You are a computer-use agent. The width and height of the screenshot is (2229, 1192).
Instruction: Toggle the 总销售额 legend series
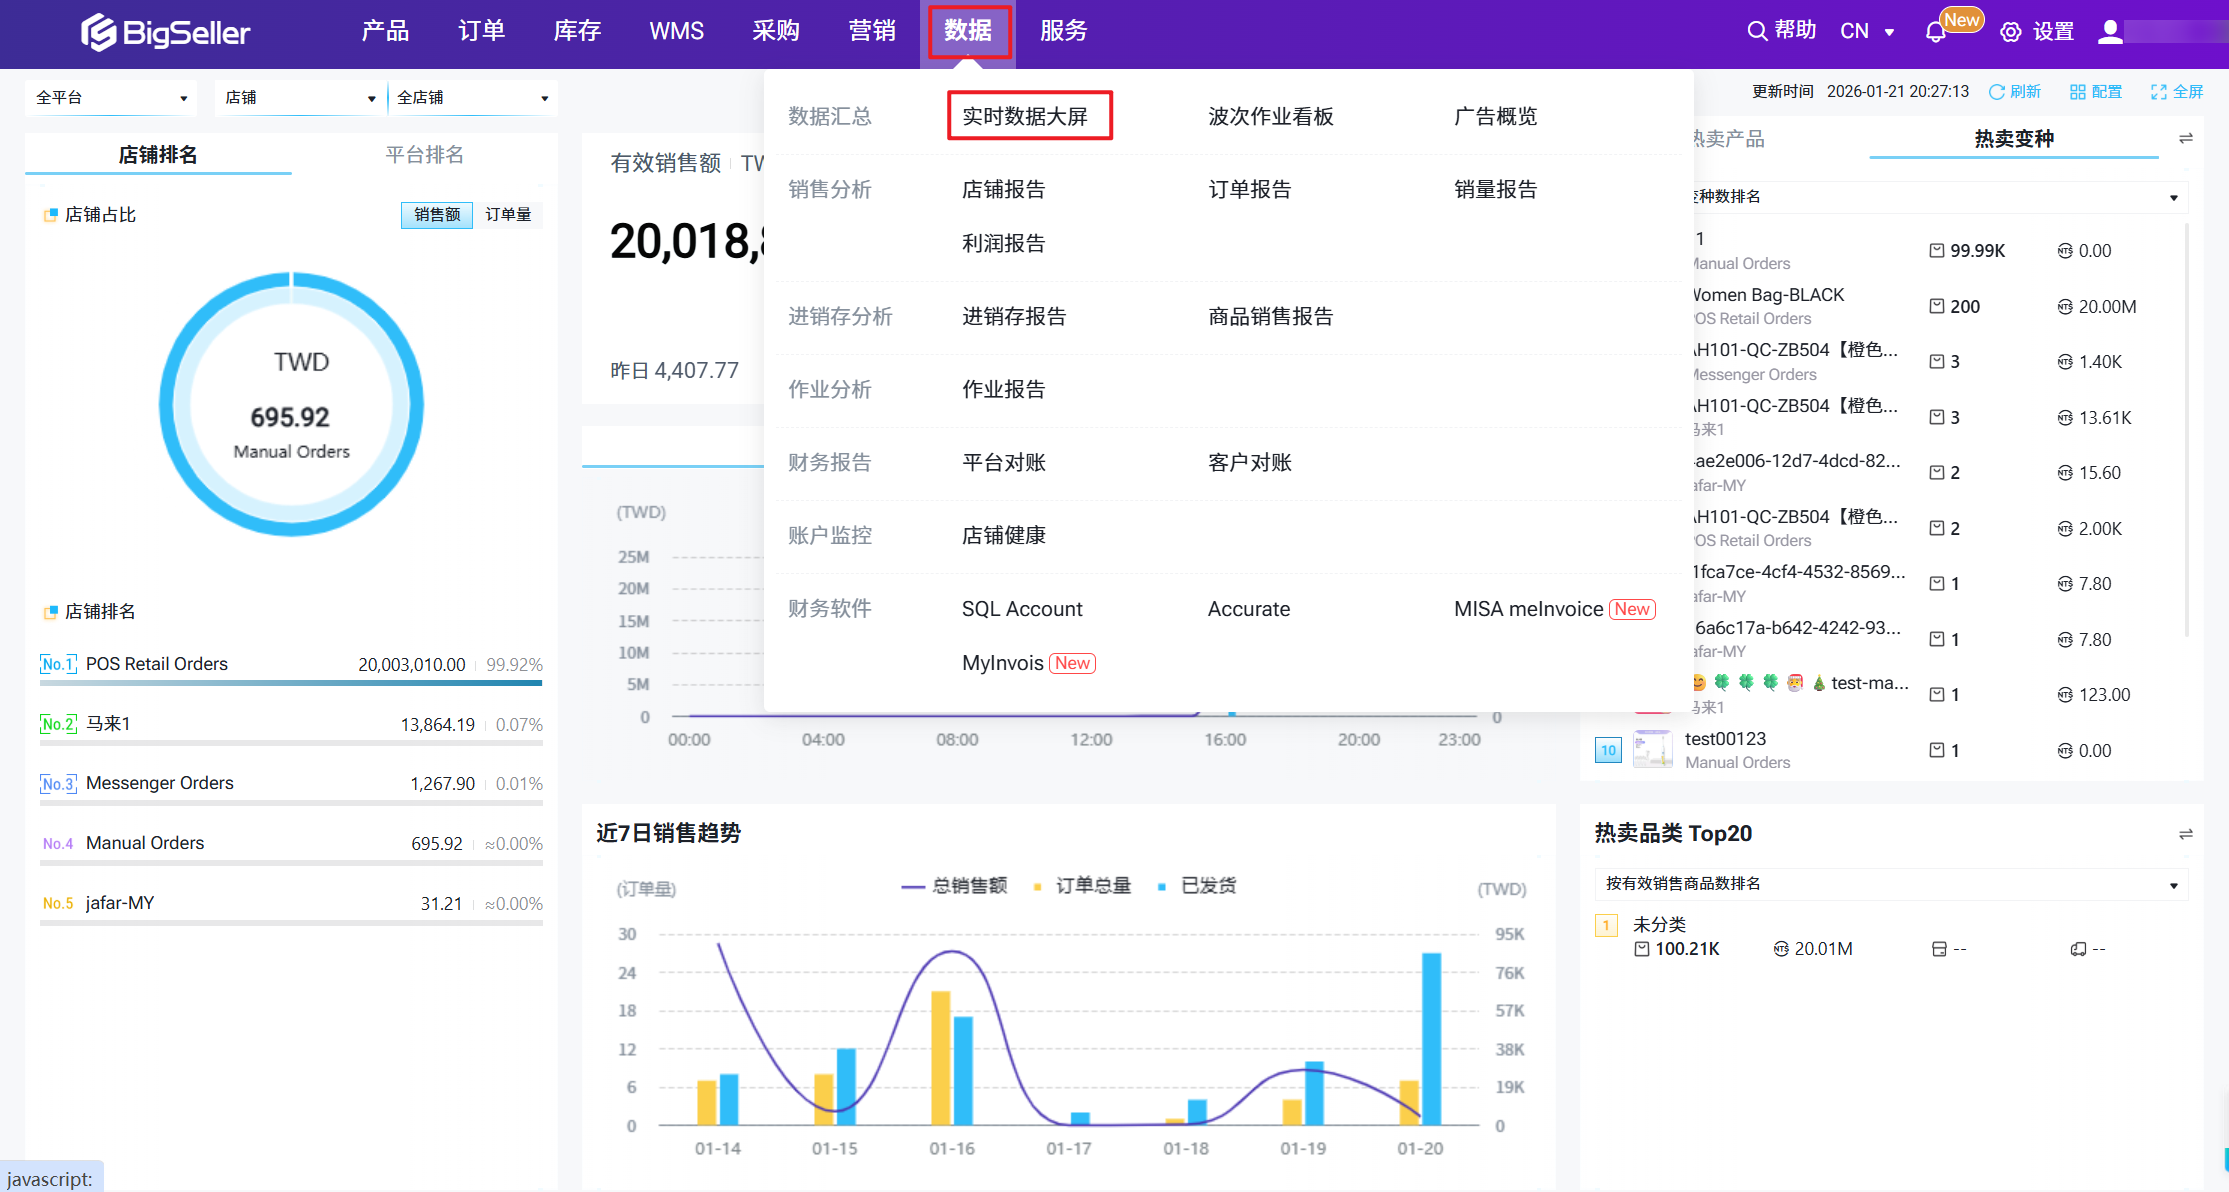point(954,886)
